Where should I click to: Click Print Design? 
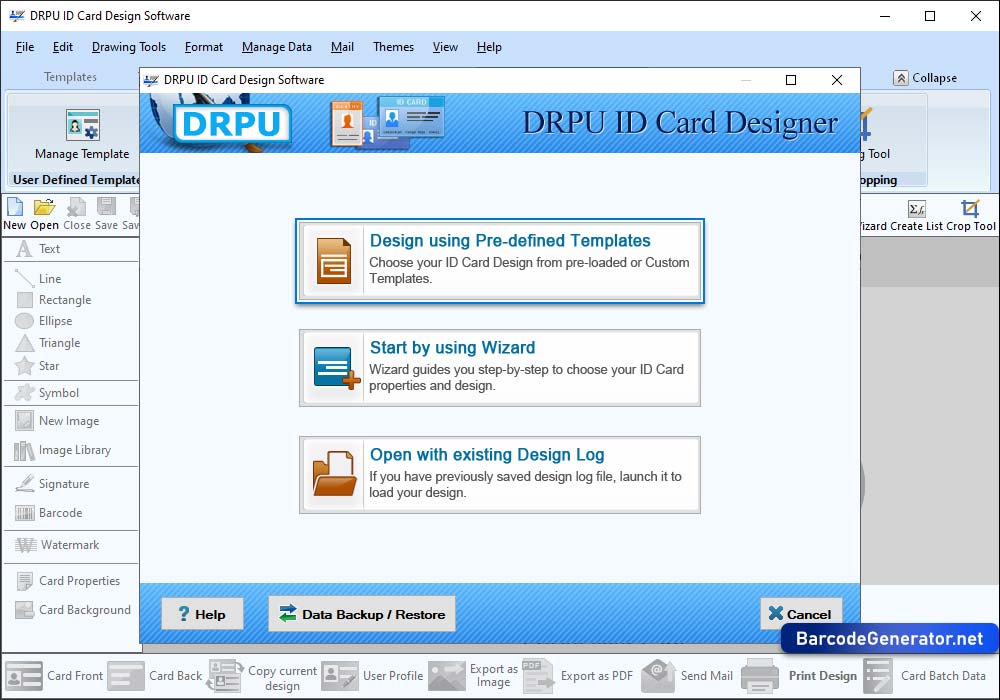point(800,676)
